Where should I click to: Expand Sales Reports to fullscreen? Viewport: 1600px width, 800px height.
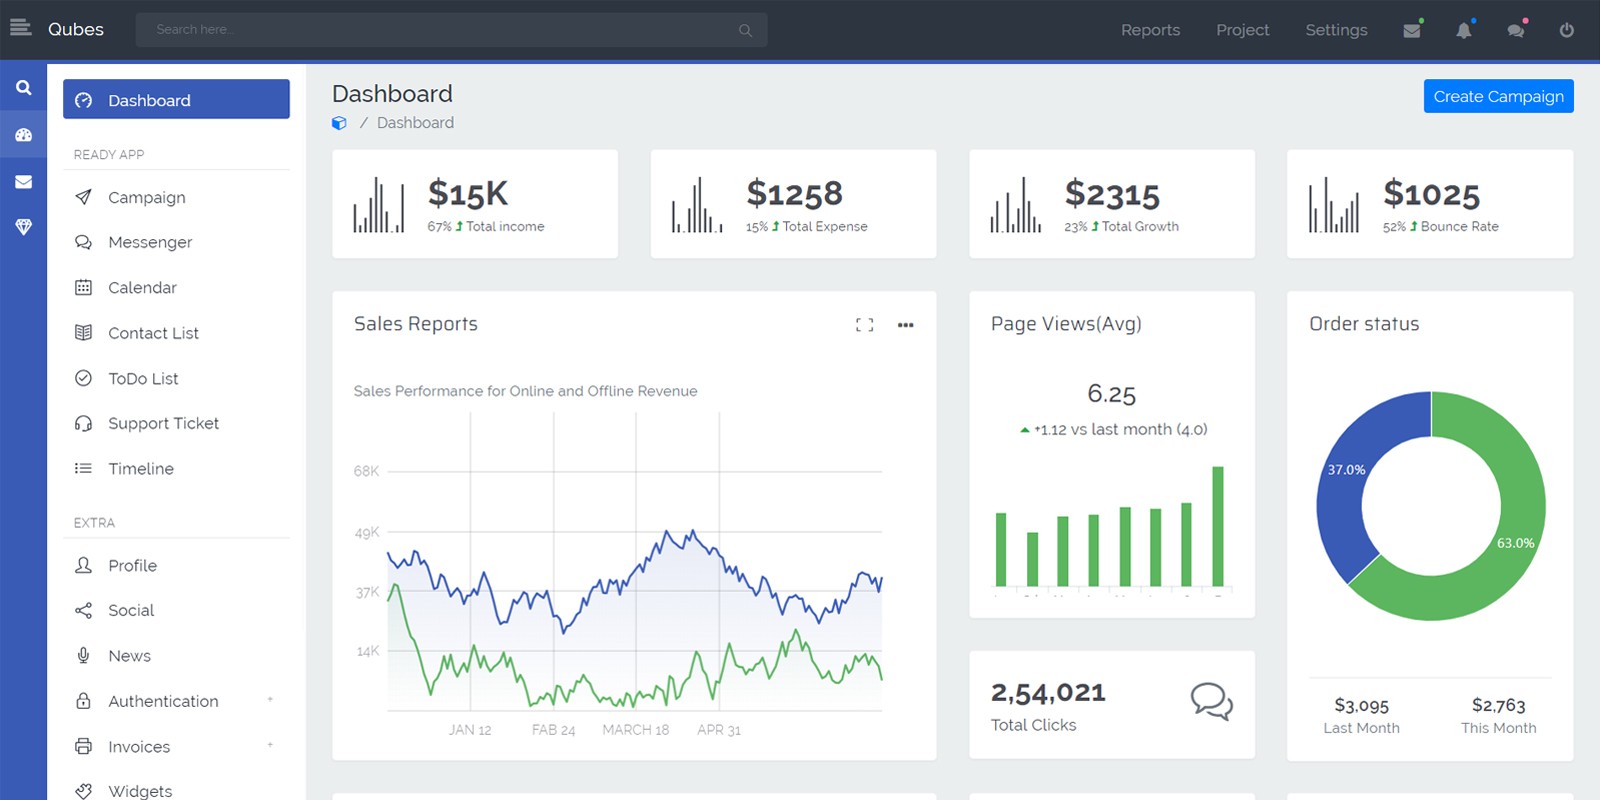click(865, 325)
